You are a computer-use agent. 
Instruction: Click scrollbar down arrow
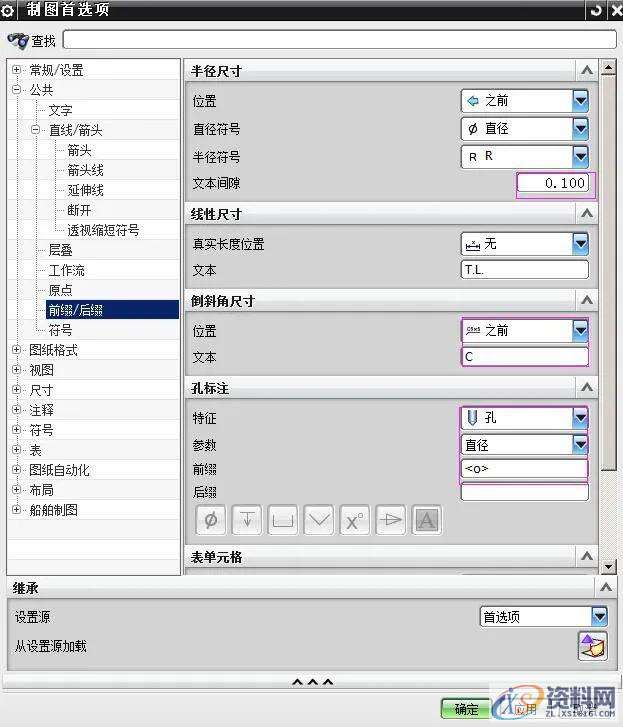coord(608,567)
